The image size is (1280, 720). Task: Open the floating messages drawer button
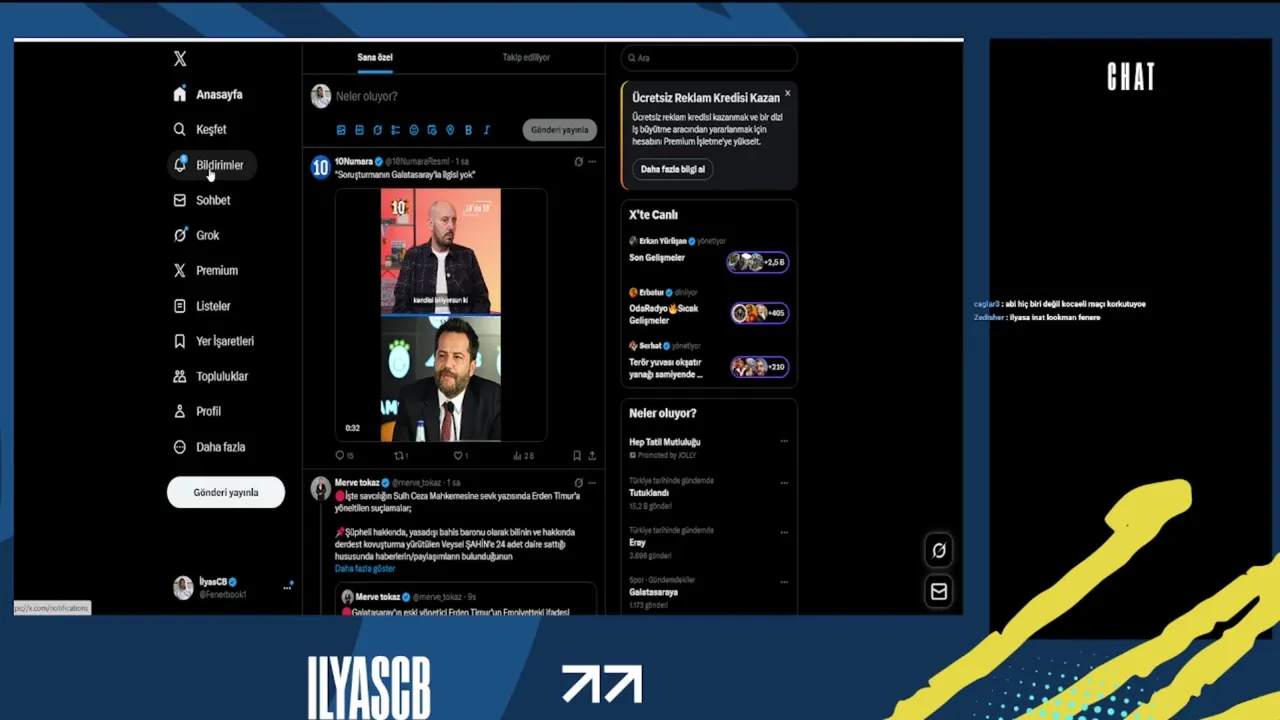939,592
